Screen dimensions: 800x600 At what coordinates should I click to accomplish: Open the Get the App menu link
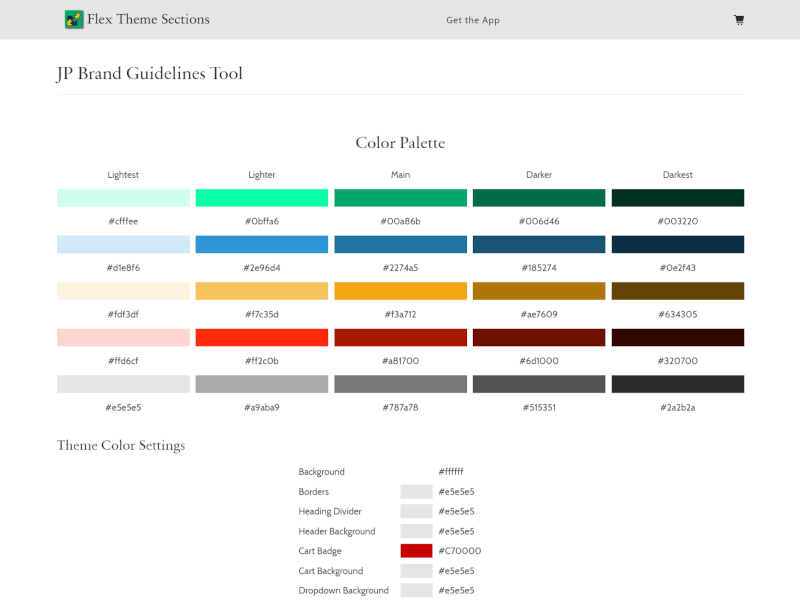[473, 20]
